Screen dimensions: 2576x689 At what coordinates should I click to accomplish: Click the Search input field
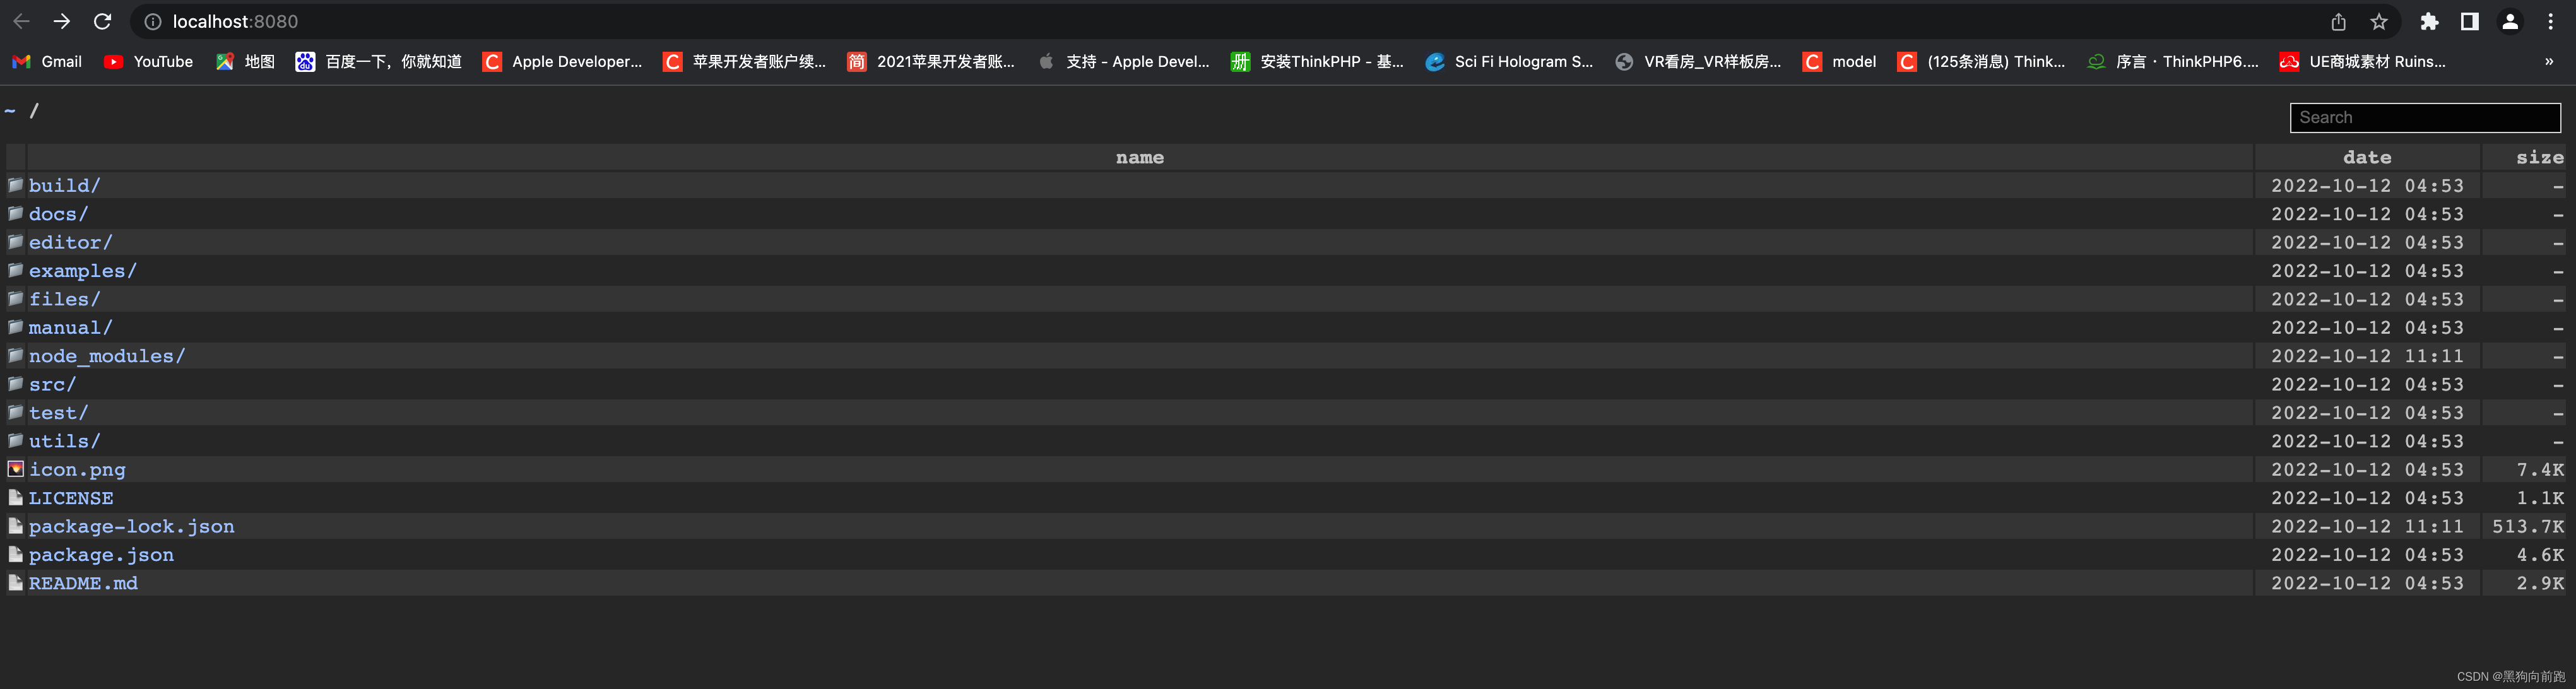point(2425,117)
